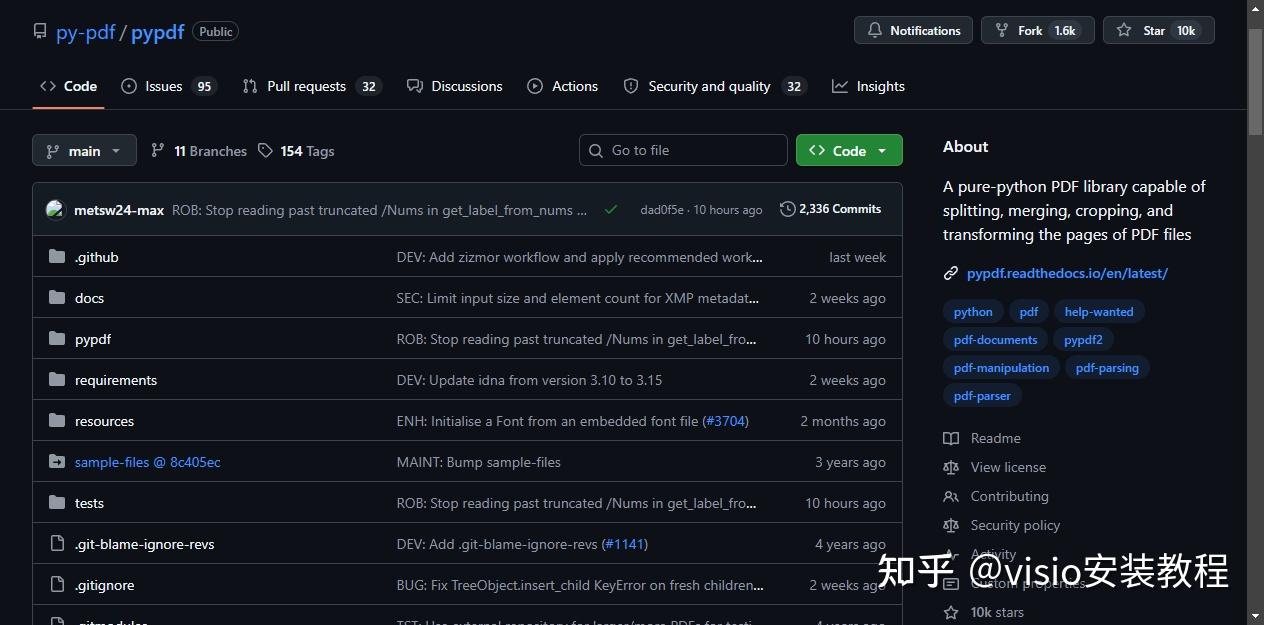This screenshot has width=1264, height=625.
Task: Select the pdf-documents topic tag
Action: coord(996,340)
